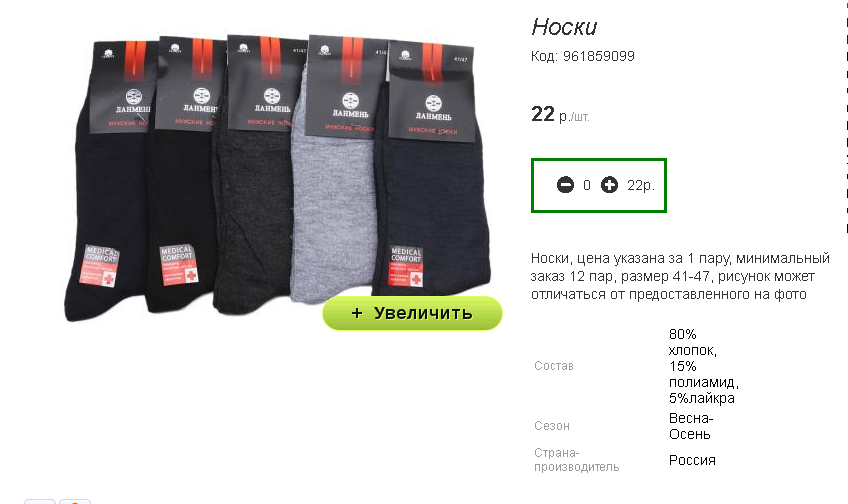Image resolution: width=848 pixels, height=504 pixels.
Task: Click the partly visible button with an orange icon
Action: pyautogui.click(x=75, y=502)
